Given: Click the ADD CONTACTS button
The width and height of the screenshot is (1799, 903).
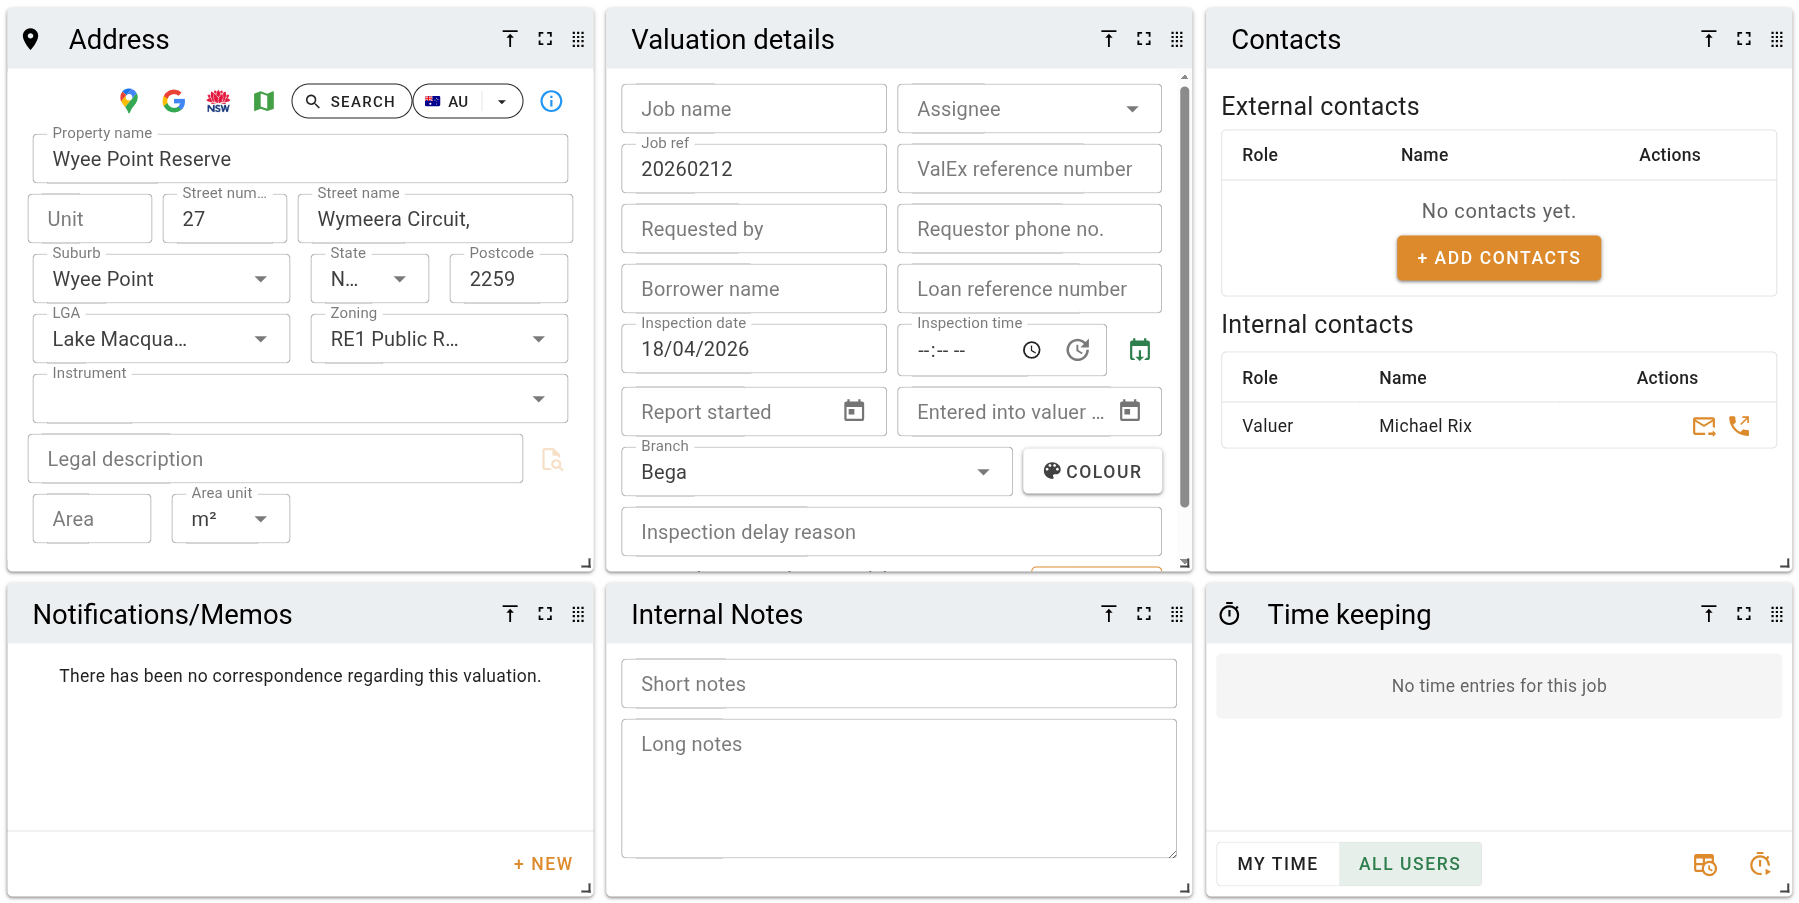Looking at the screenshot, I should click(1499, 258).
